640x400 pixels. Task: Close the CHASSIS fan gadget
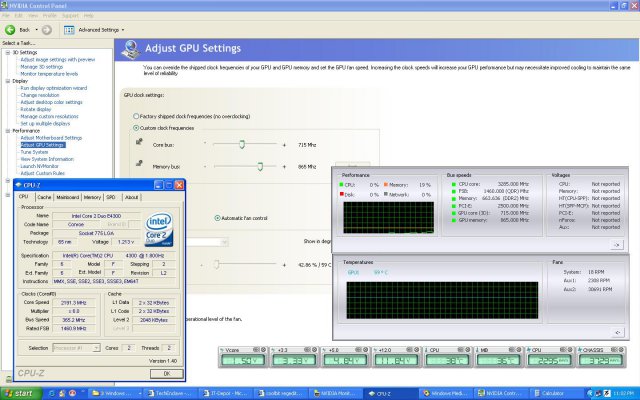click(x=621, y=350)
